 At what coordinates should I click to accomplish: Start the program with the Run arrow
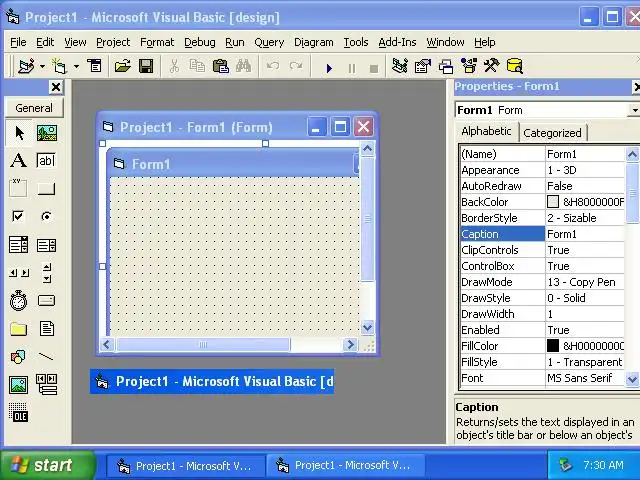click(x=329, y=68)
